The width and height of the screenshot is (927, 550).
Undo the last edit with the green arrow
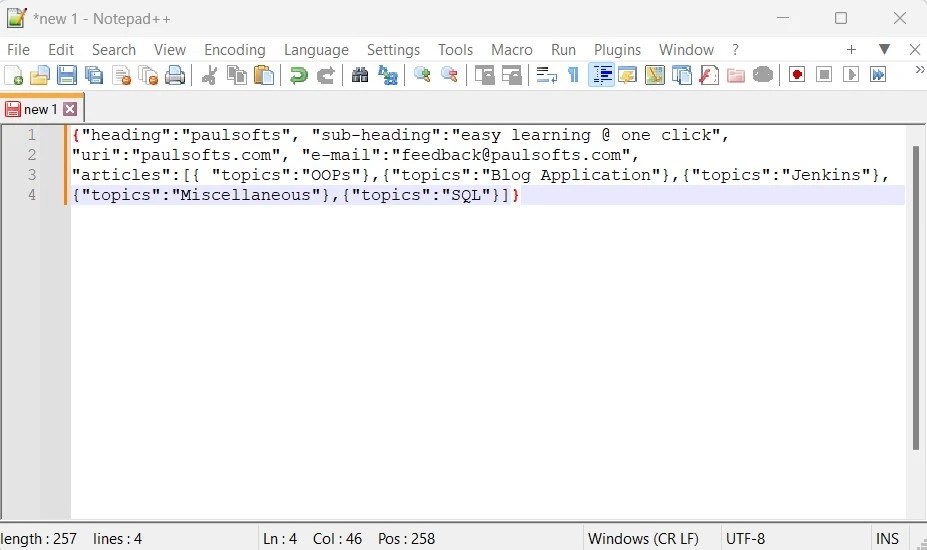[x=299, y=75]
